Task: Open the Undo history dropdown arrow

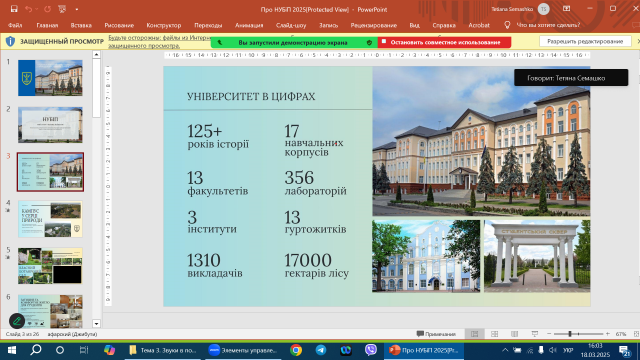Action: pyautogui.click(x=36, y=9)
